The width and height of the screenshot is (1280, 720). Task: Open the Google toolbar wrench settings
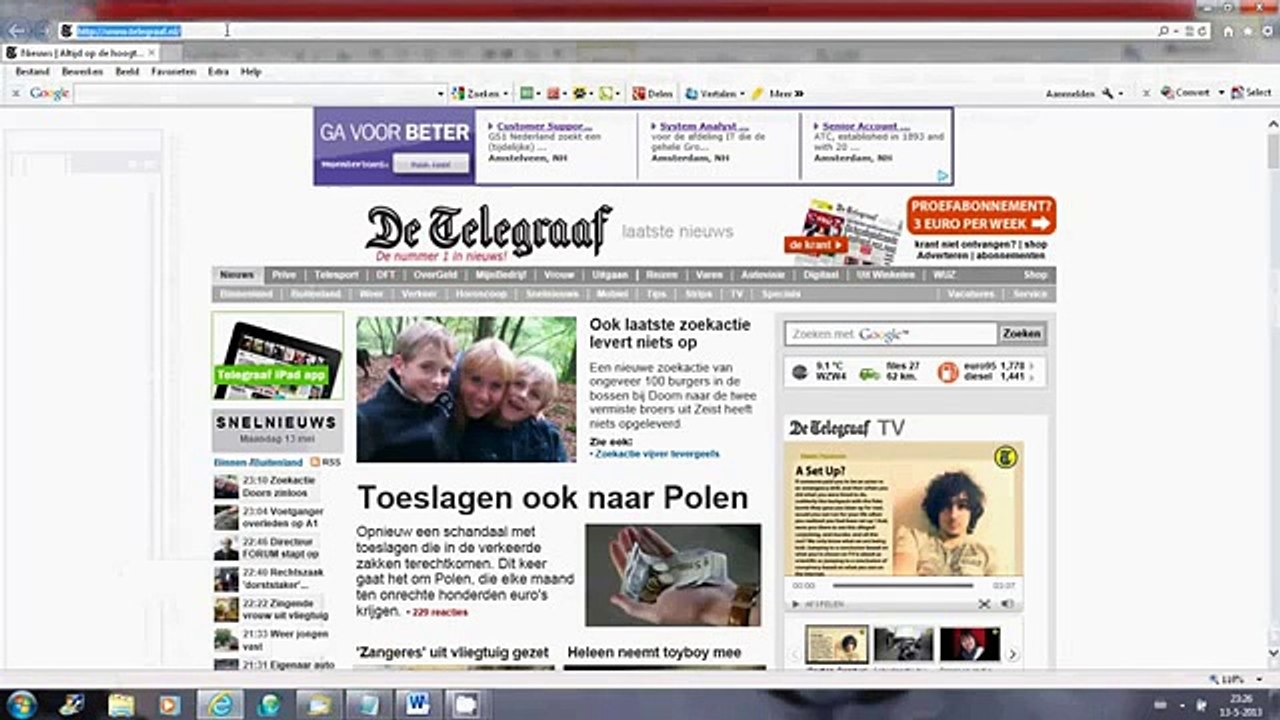(x=1107, y=93)
